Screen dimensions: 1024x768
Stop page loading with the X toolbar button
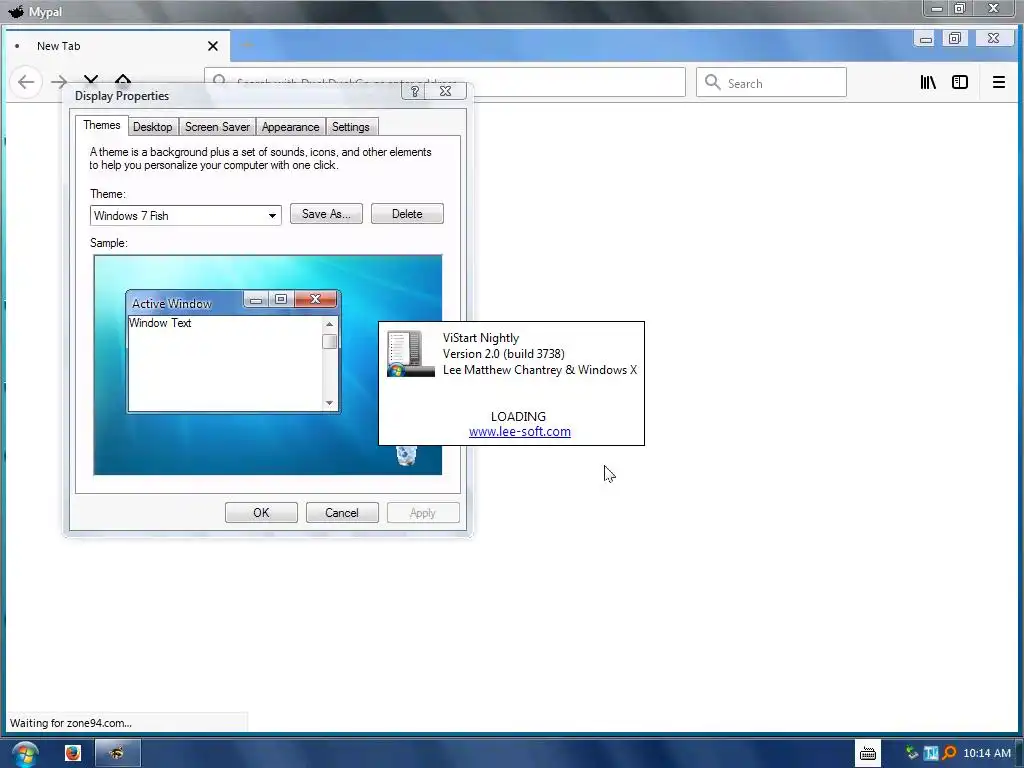pyautogui.click(x=91, y=80)
